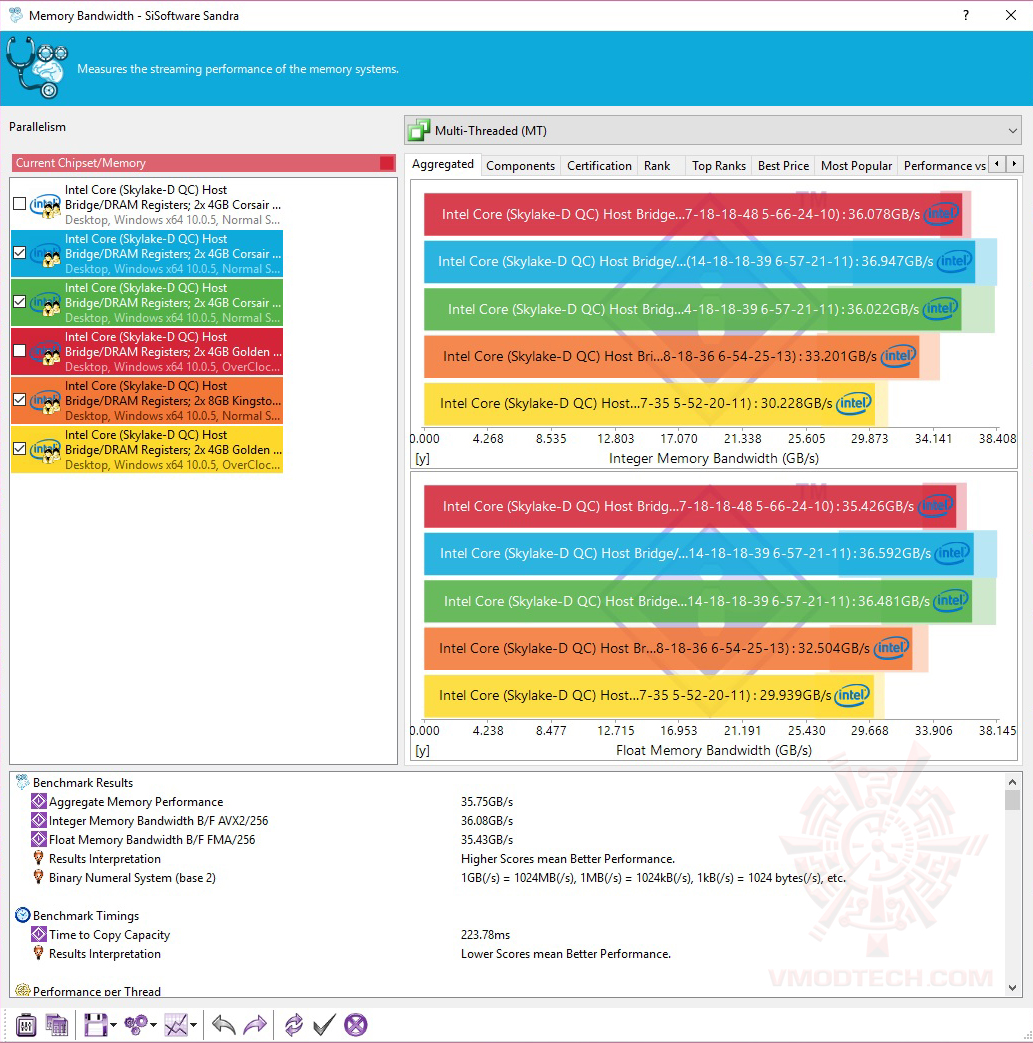The image size is (1033, 1043).
Task: Open the save icon's dropdown arrow
Action: 114,1025
